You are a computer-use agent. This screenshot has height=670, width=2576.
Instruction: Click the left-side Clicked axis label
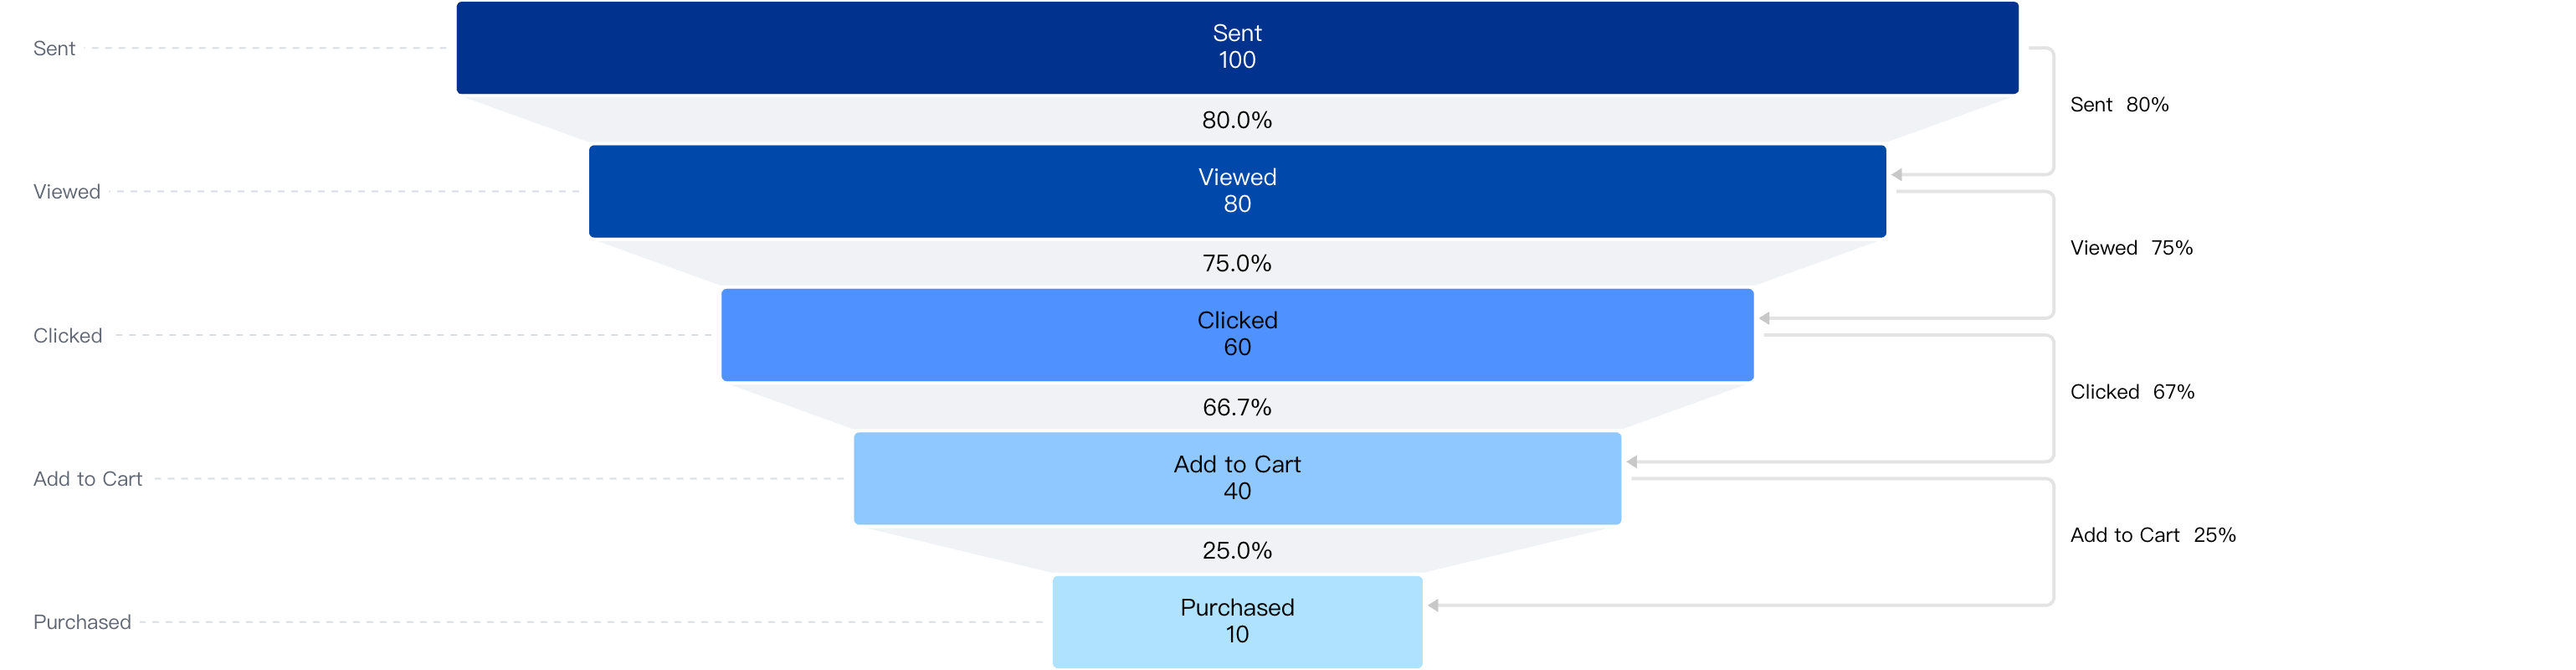(68, 335)
